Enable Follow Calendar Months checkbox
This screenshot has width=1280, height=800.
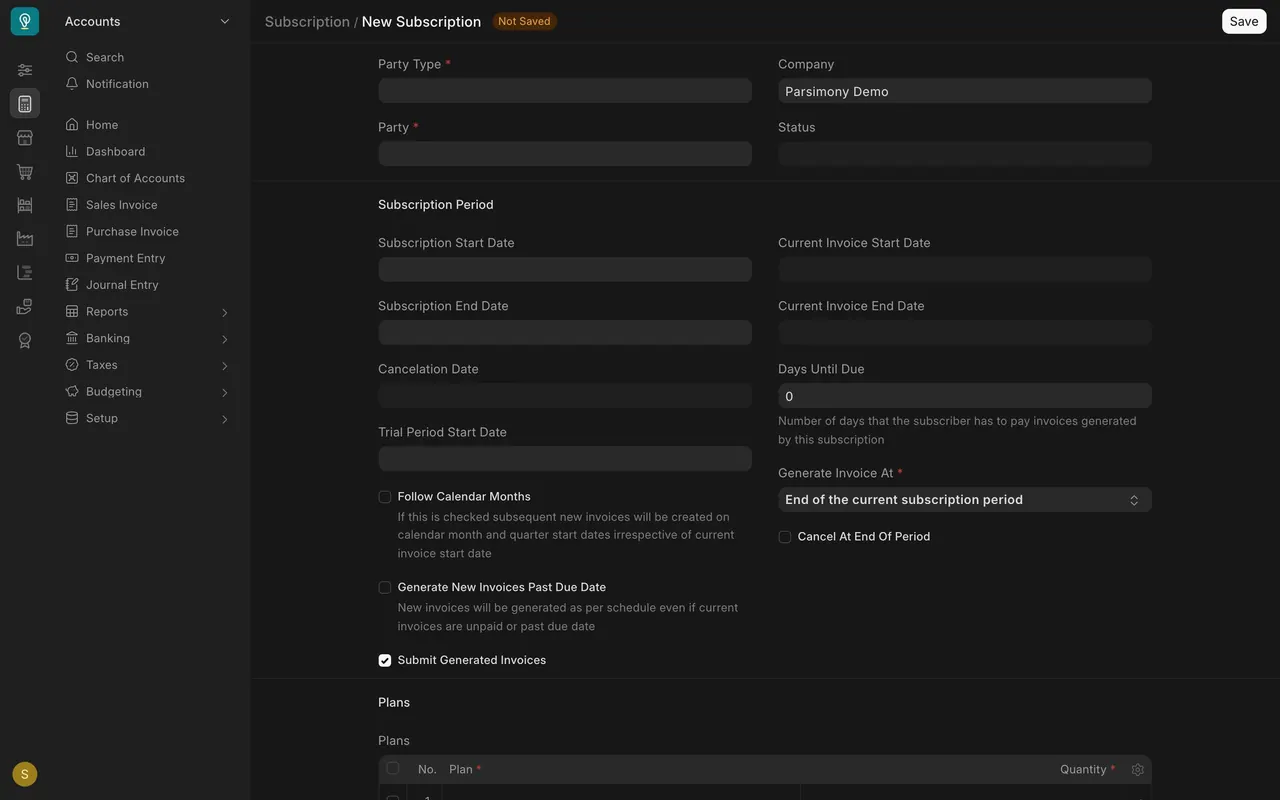click(x=385, y=497)
